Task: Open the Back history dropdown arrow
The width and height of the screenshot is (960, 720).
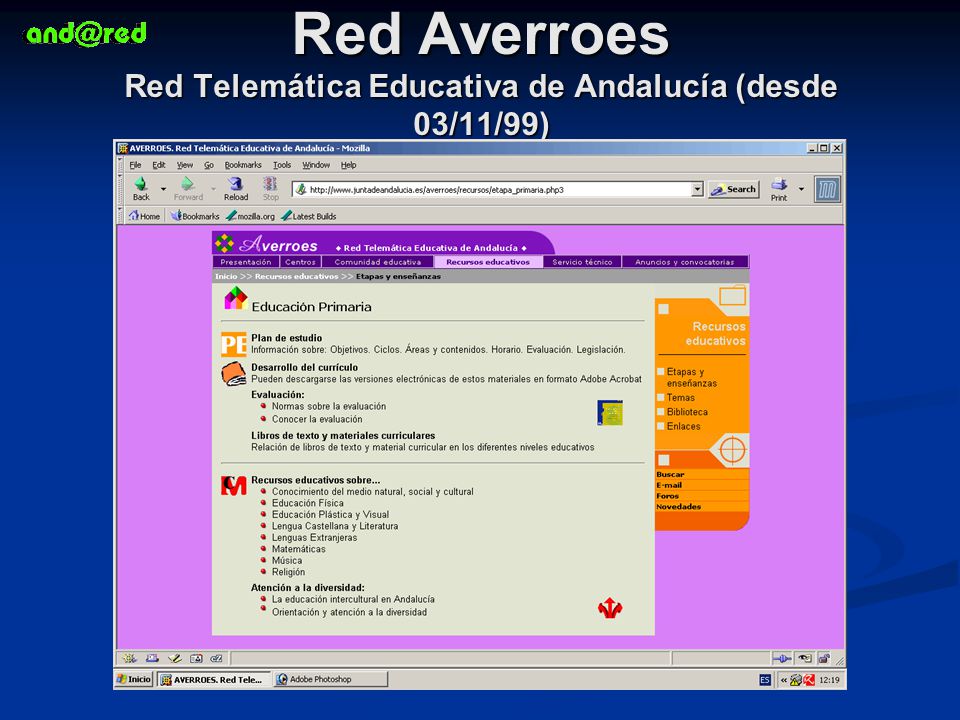Action: [163, 189]
